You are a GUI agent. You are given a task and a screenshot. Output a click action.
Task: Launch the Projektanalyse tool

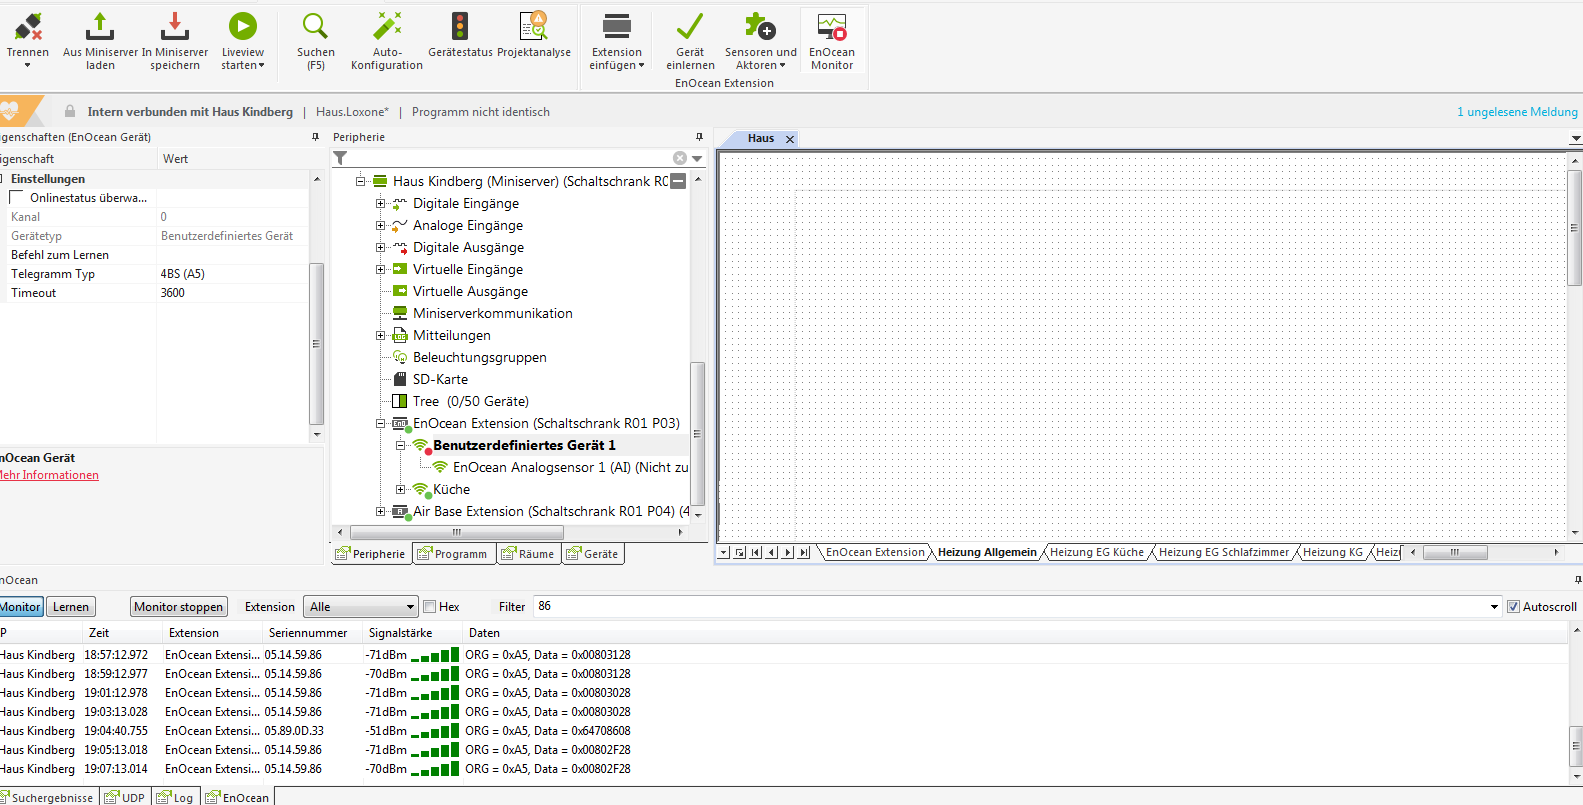point(534,27)
